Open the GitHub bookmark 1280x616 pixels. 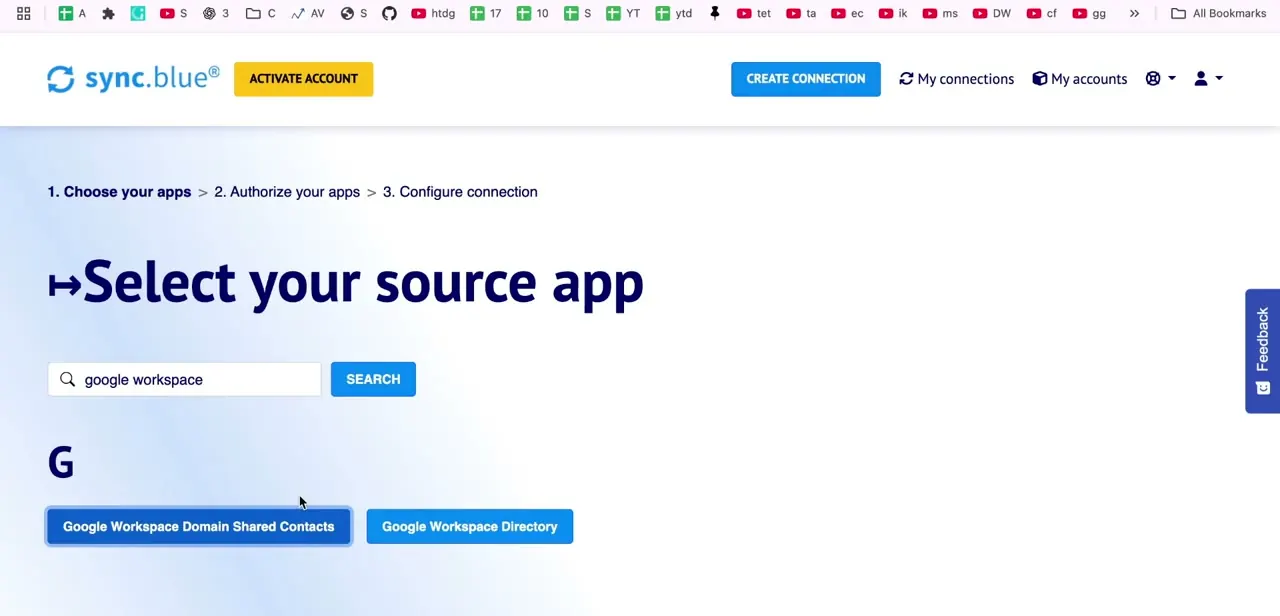point(389,14)
